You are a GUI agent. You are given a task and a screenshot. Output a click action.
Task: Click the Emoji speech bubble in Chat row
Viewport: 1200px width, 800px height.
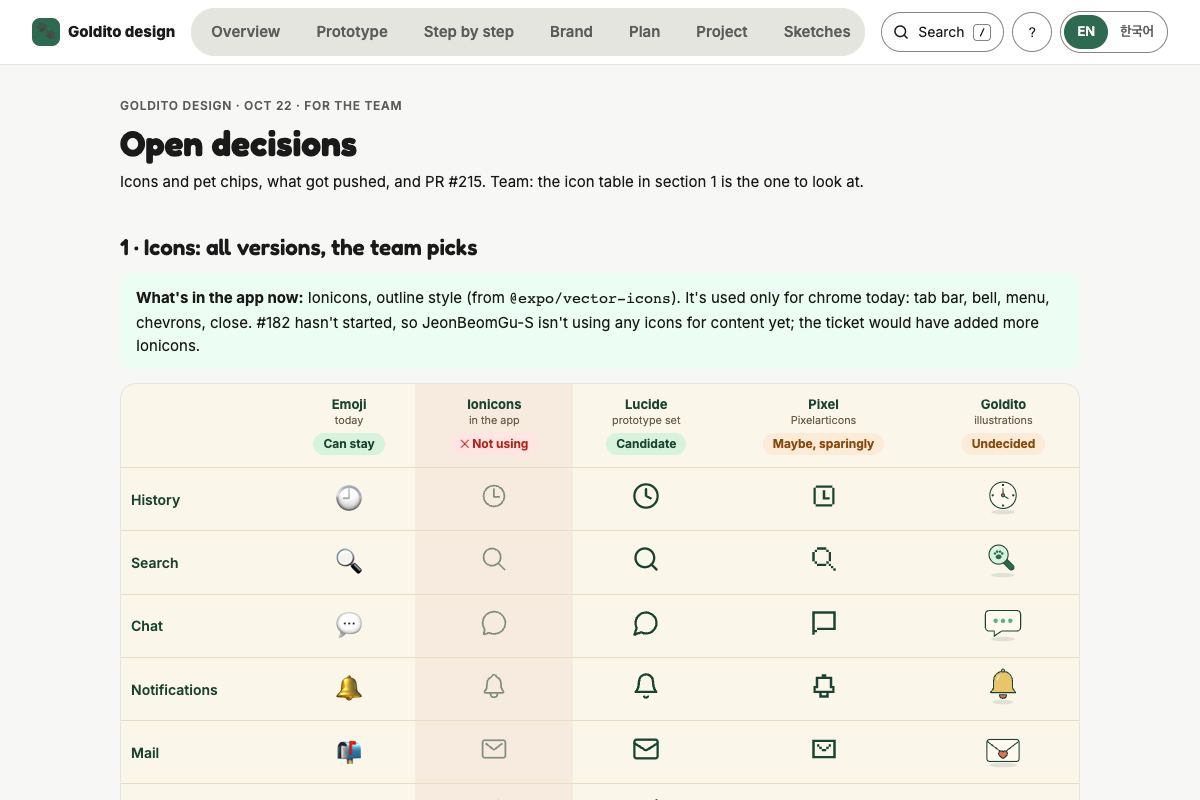pyautogui.click(x=349, y=624)
